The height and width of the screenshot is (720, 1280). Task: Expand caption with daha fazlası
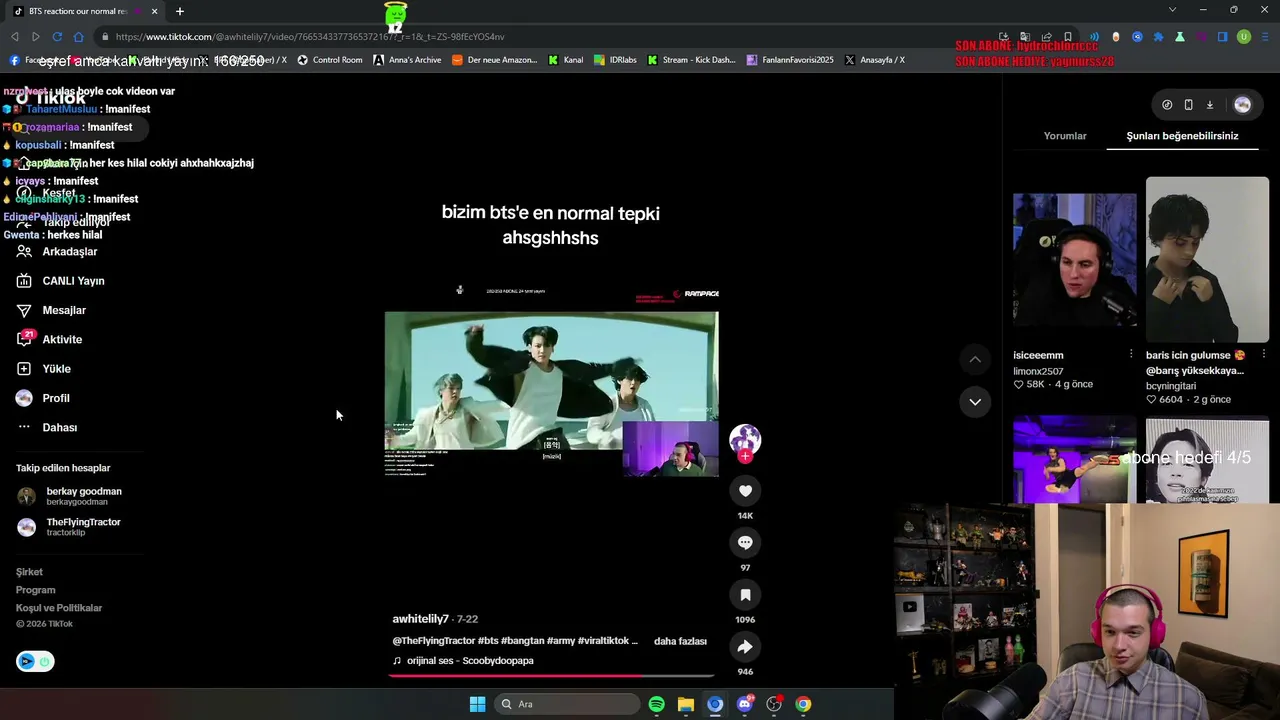680,641
